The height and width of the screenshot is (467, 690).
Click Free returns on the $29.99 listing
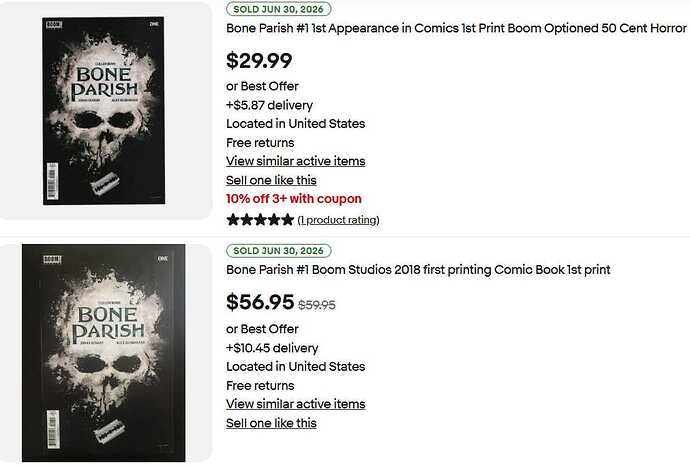[260, 143]
